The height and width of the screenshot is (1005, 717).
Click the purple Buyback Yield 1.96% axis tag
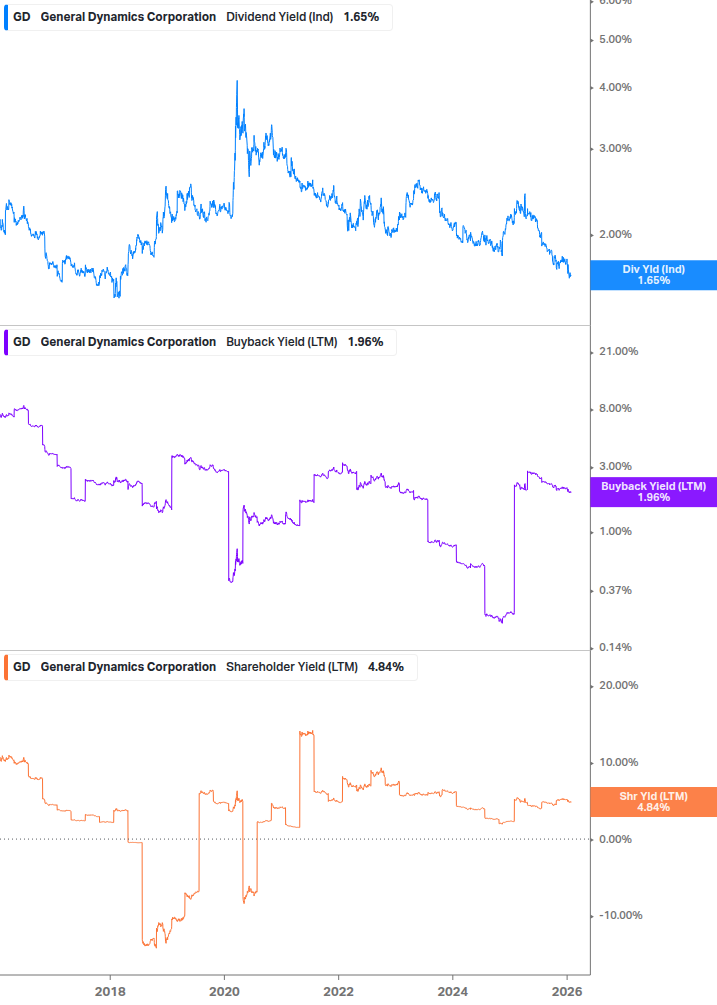[x=654, y=492]
